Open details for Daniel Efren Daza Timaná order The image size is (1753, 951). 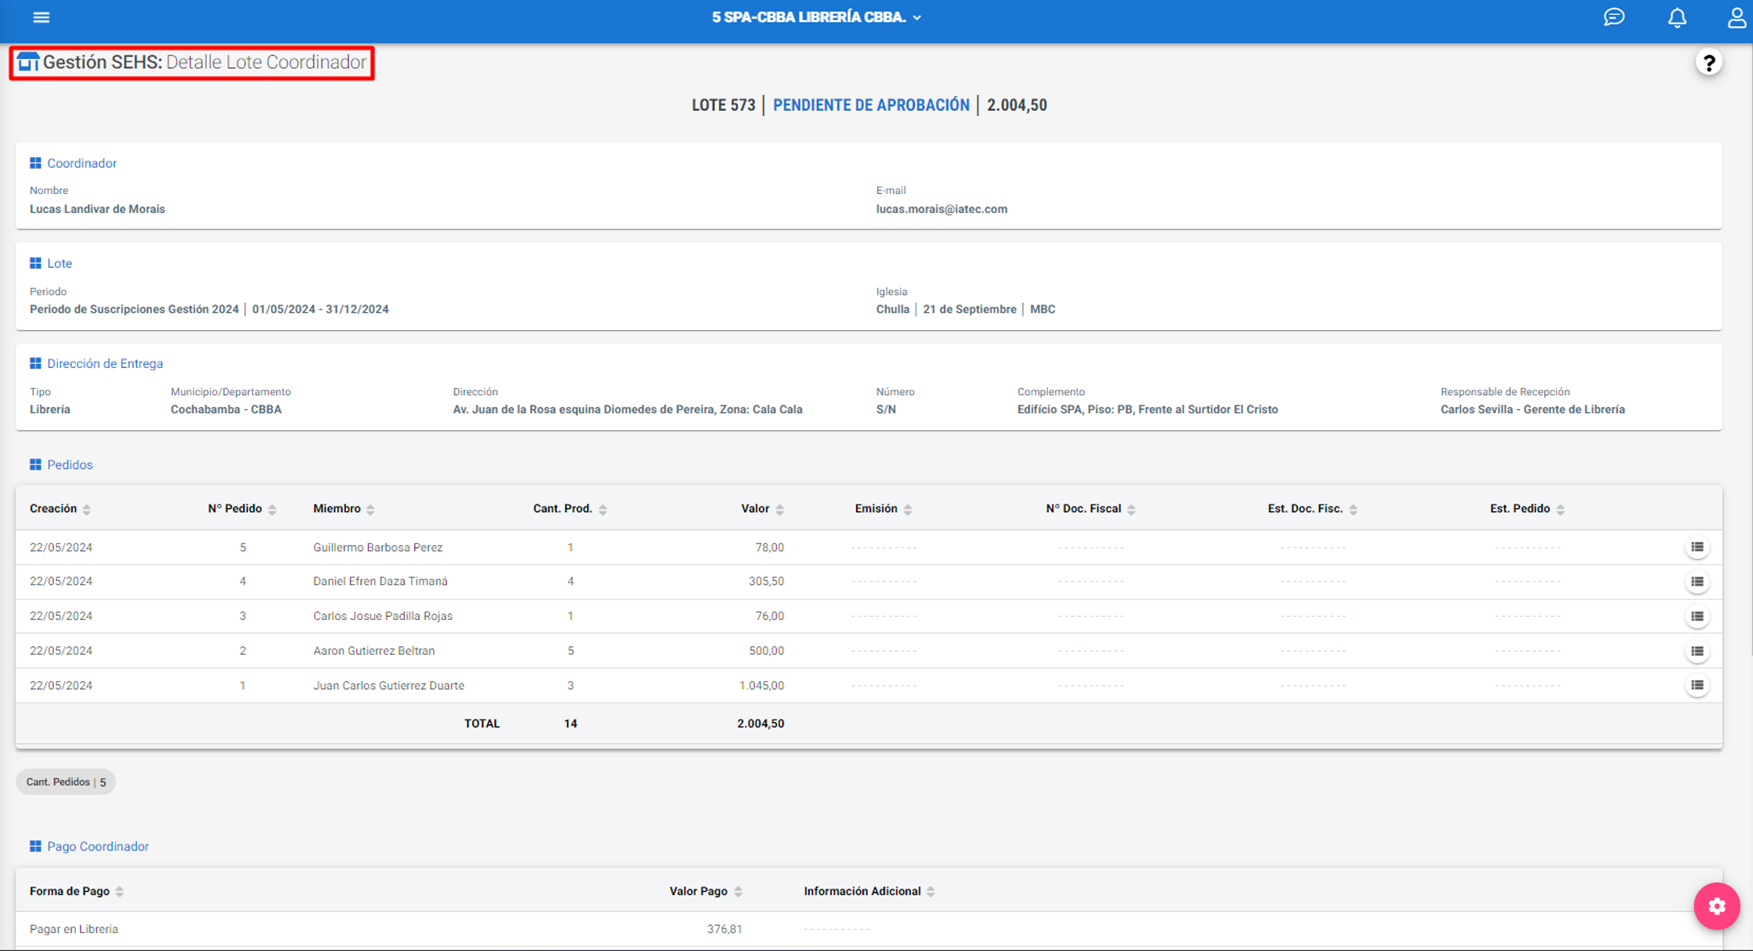(1697, 581)
